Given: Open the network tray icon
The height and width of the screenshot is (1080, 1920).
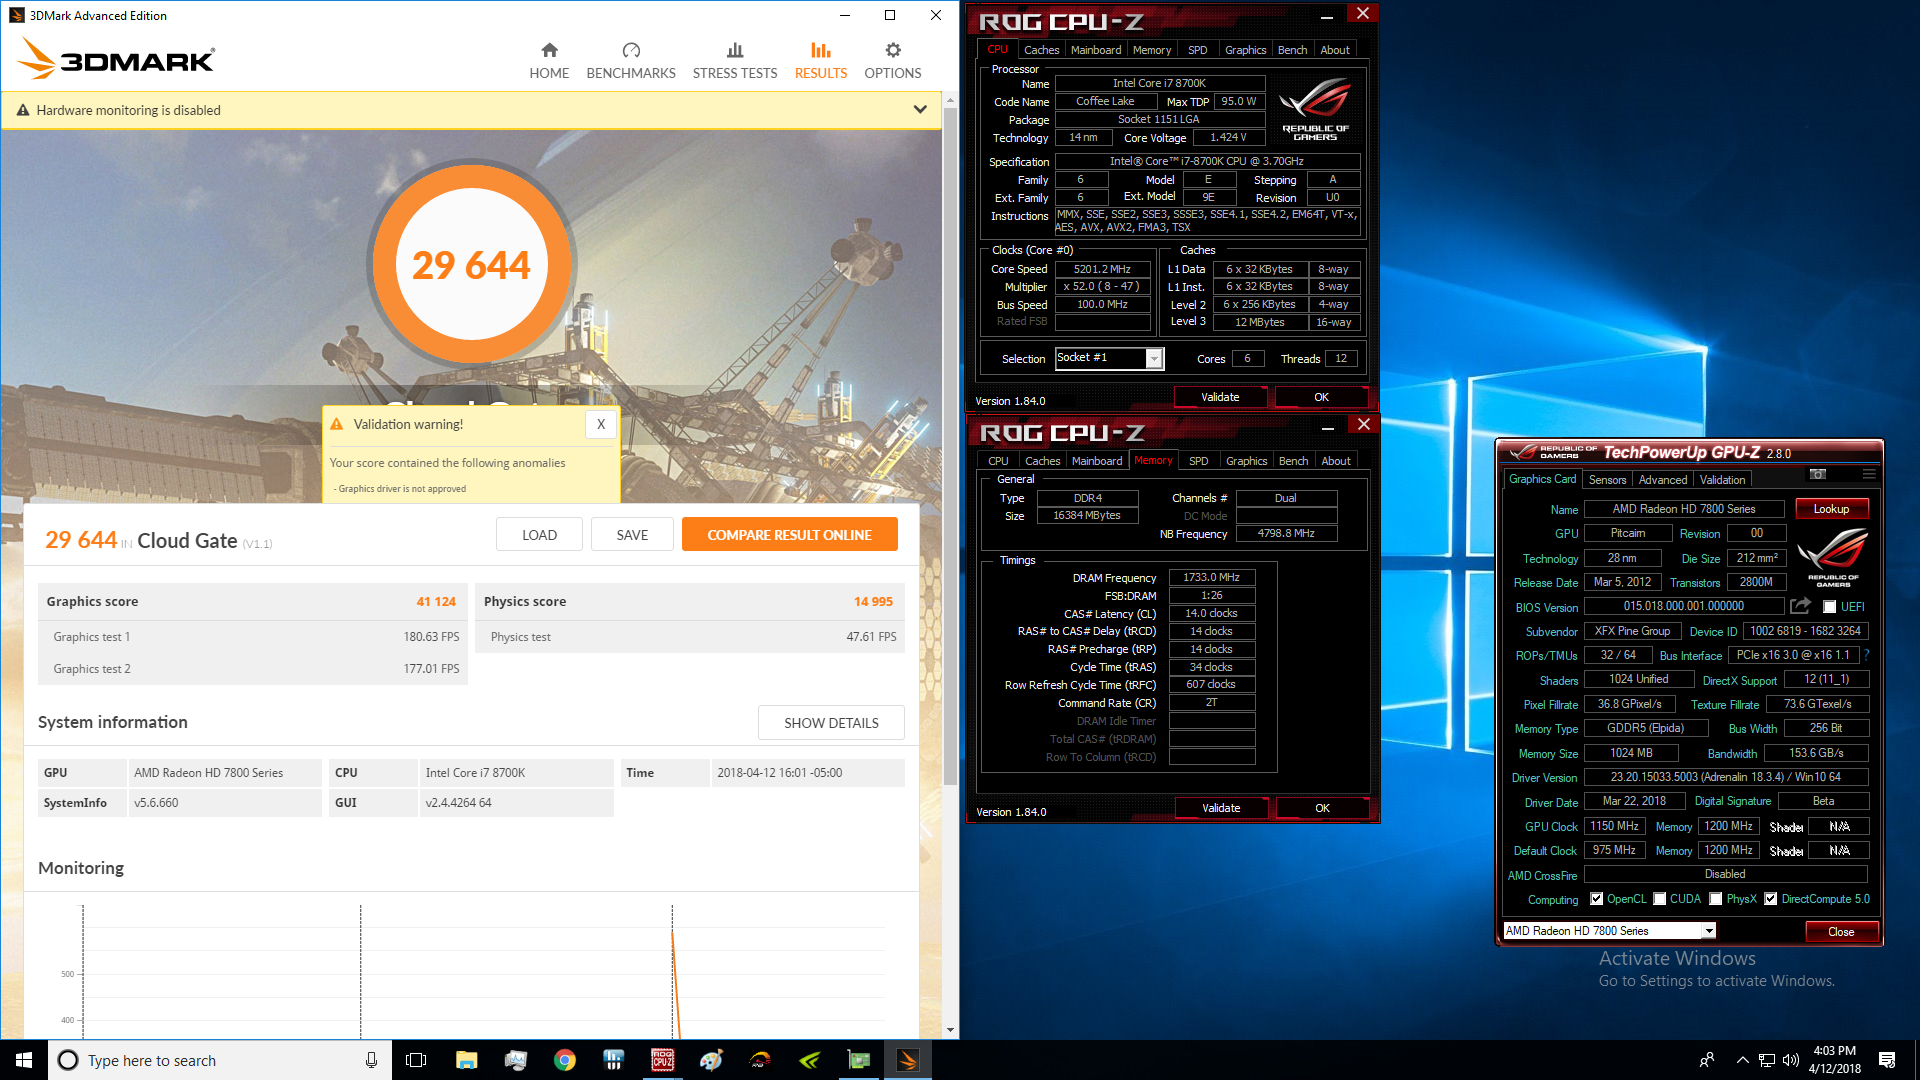Looking at the screenshot, I should (1767, 1060).
